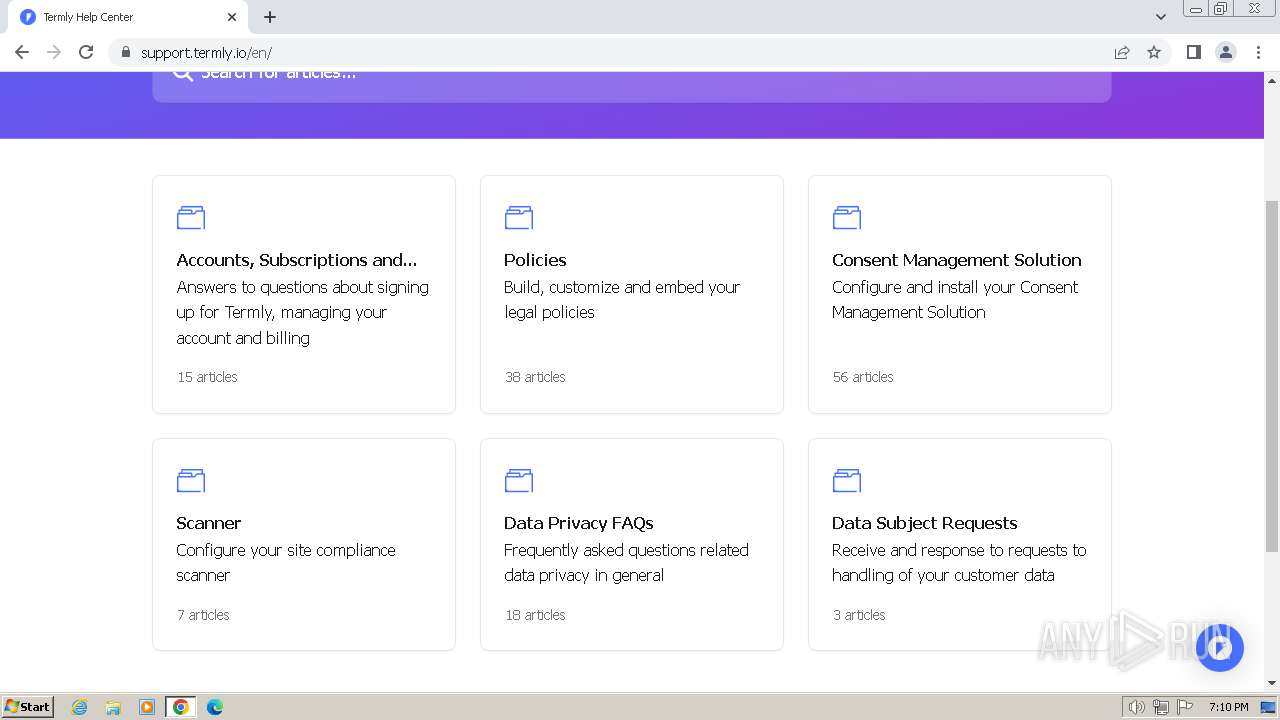Open File Explorer from the taskbar

tap(113, 707)
